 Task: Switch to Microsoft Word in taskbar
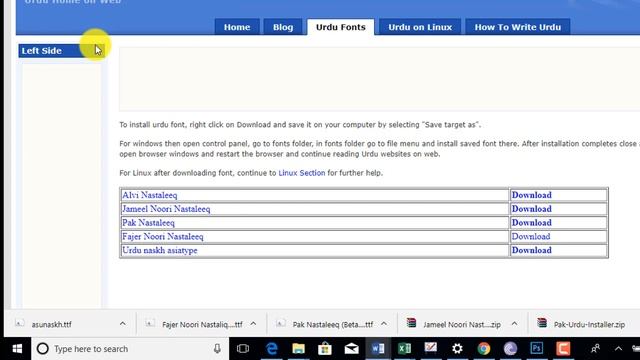tap(378, 349)
